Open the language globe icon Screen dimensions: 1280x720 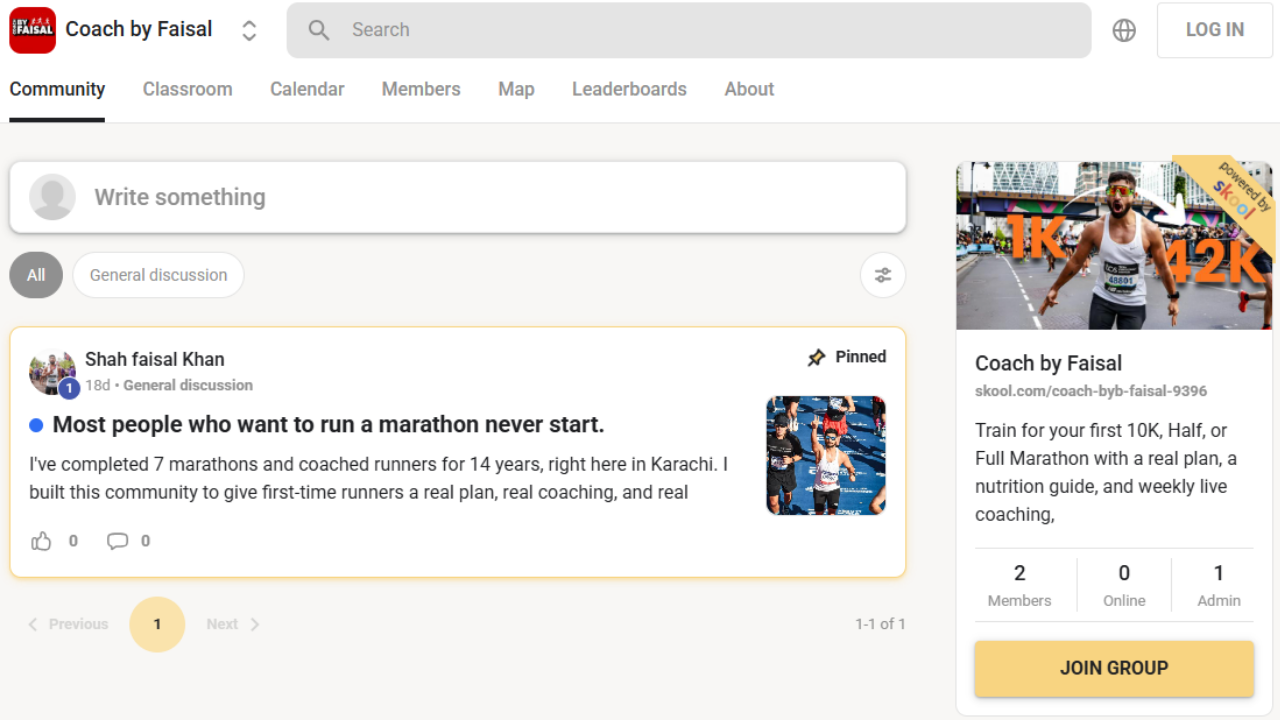point(1124,30)
